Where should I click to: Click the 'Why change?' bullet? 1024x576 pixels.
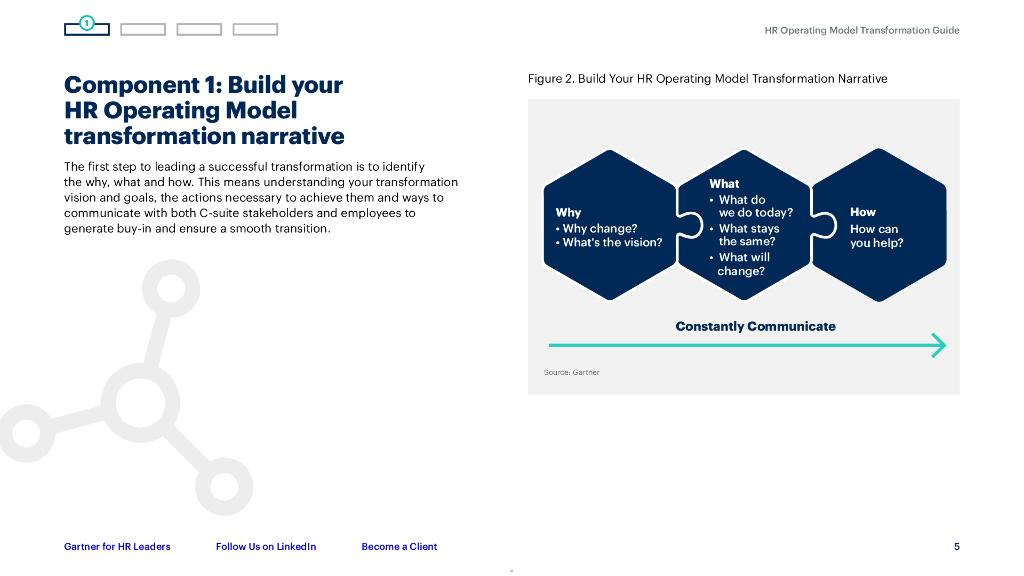click(596, 229)
